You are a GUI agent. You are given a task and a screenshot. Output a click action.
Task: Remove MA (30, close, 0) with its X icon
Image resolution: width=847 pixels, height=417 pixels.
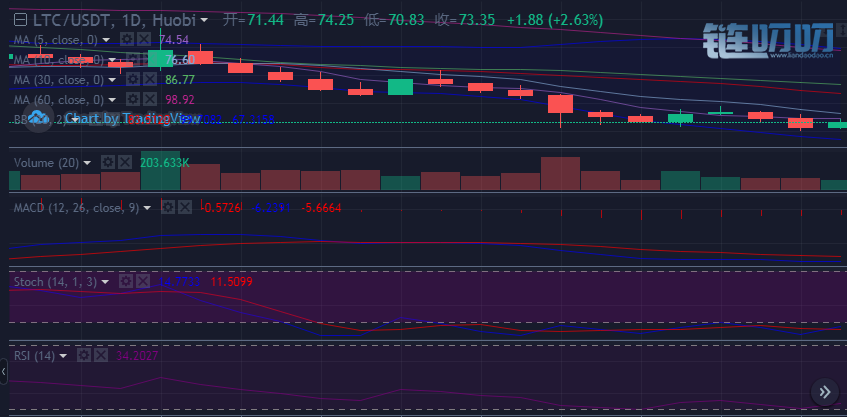[150, 79]
